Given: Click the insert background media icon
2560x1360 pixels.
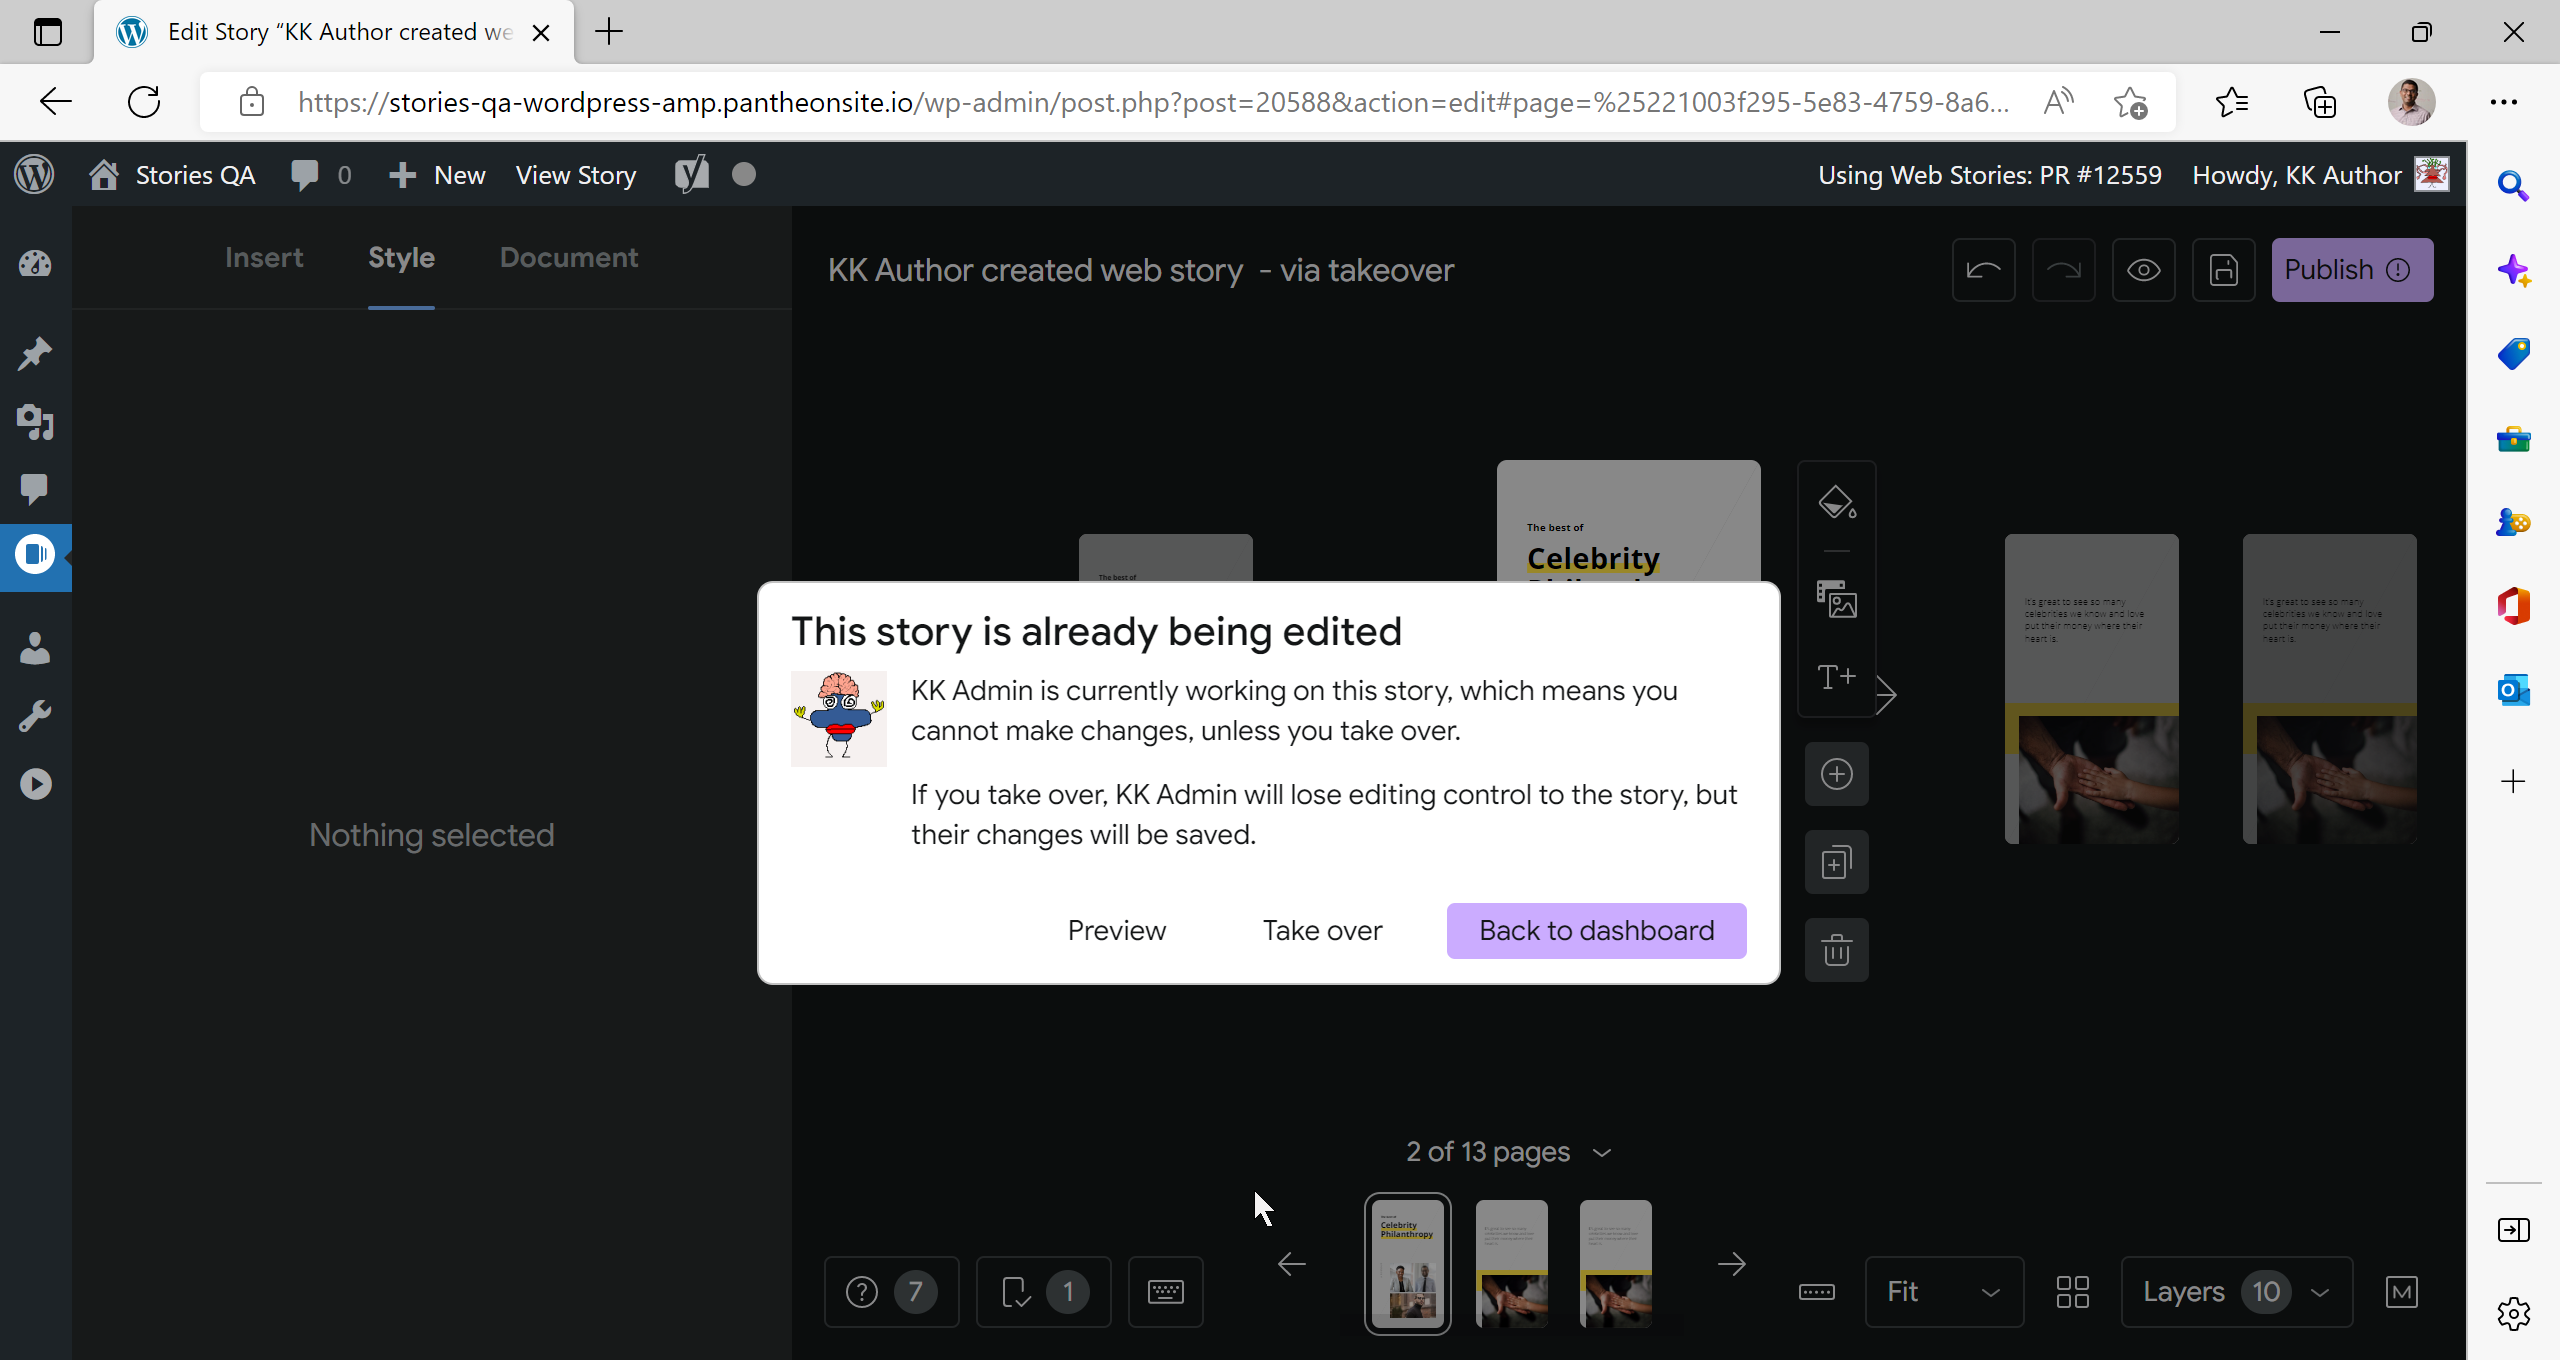Looking at the screenshot, I should (x=1837, y=599).
